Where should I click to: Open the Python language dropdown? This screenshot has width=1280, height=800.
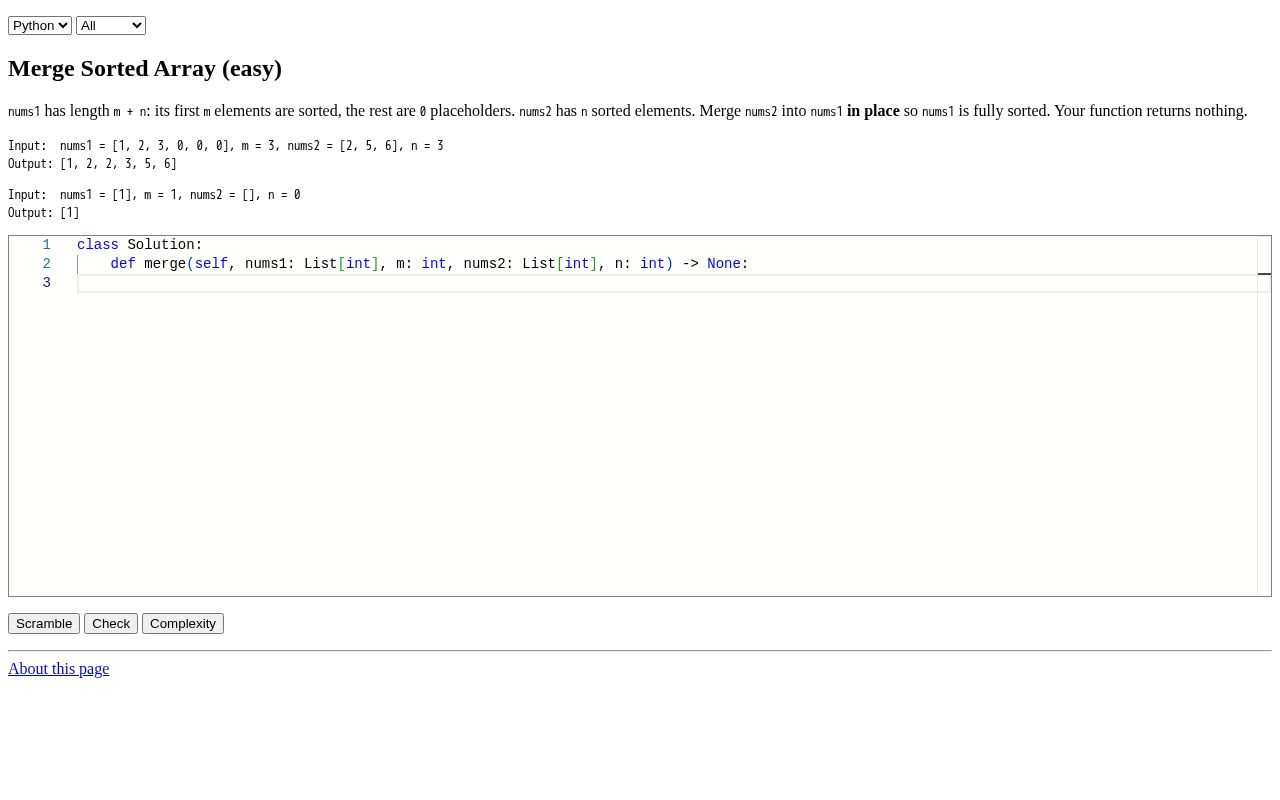(x=40, y=25)
